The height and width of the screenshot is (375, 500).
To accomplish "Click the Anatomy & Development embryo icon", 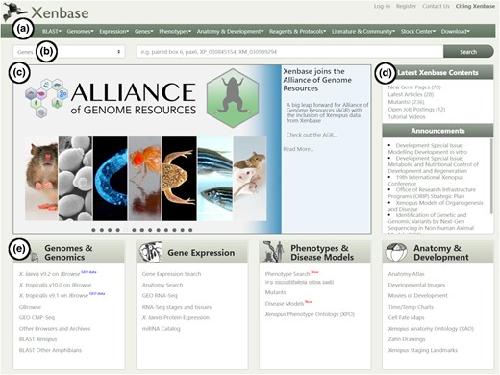I will click(x=396, y=252).
